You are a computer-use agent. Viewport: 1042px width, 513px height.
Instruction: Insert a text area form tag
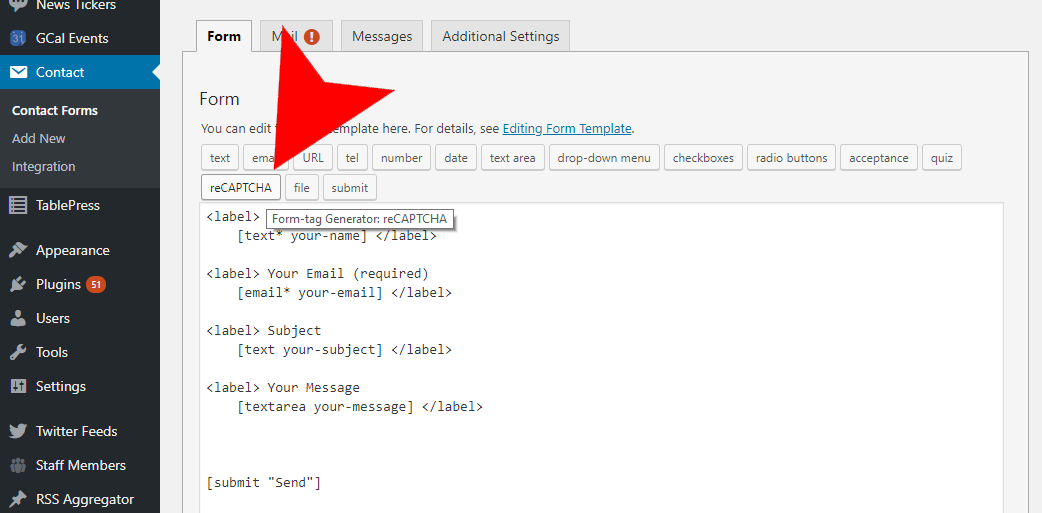pyautogui.click(x=512, y=158)
